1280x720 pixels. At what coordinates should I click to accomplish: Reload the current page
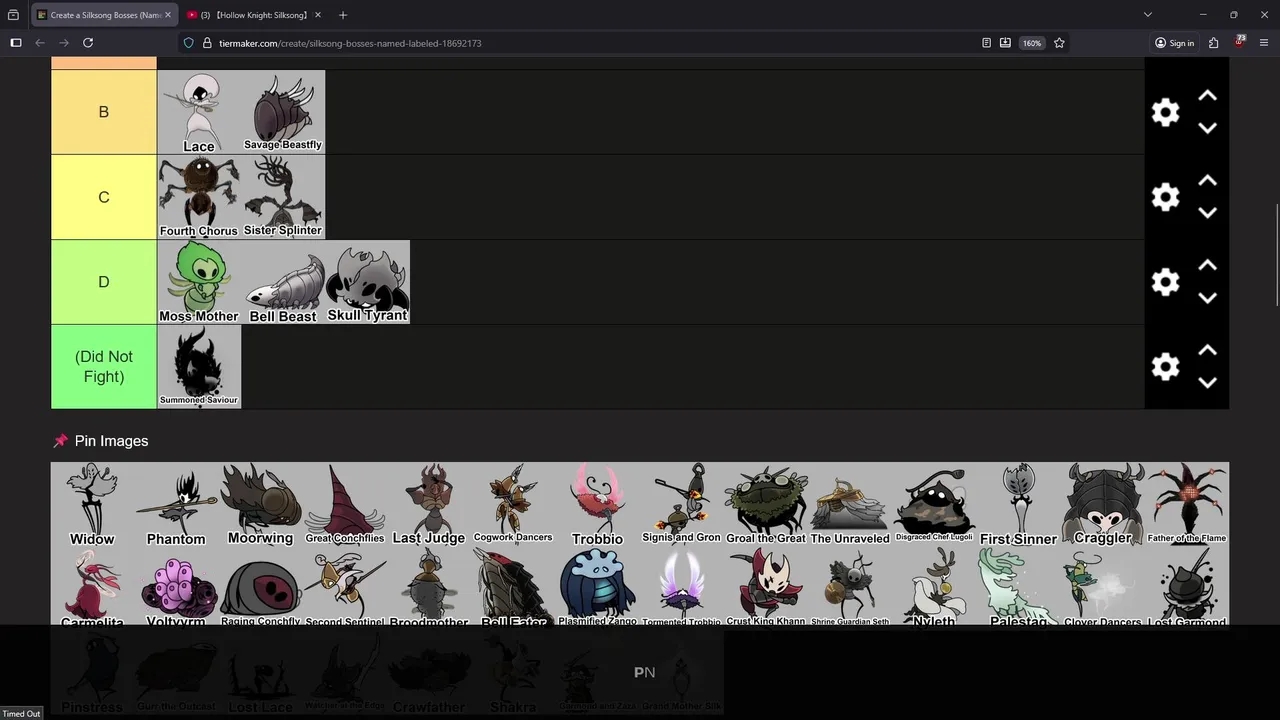pyautogui.click(x=88, y=43)
